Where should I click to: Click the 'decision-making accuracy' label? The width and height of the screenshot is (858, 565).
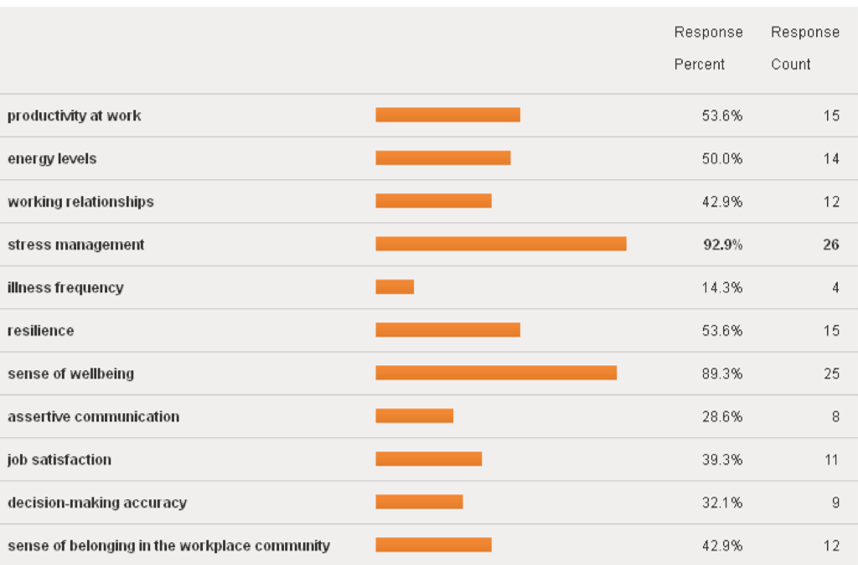point(97,503)
